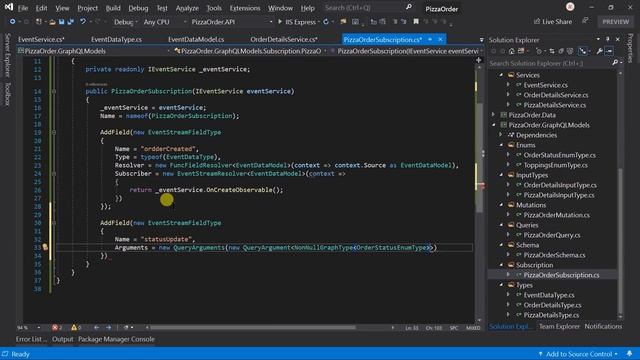Open the Toolbox side tab
Screen dimensions: 640x360
pos(7,94)
